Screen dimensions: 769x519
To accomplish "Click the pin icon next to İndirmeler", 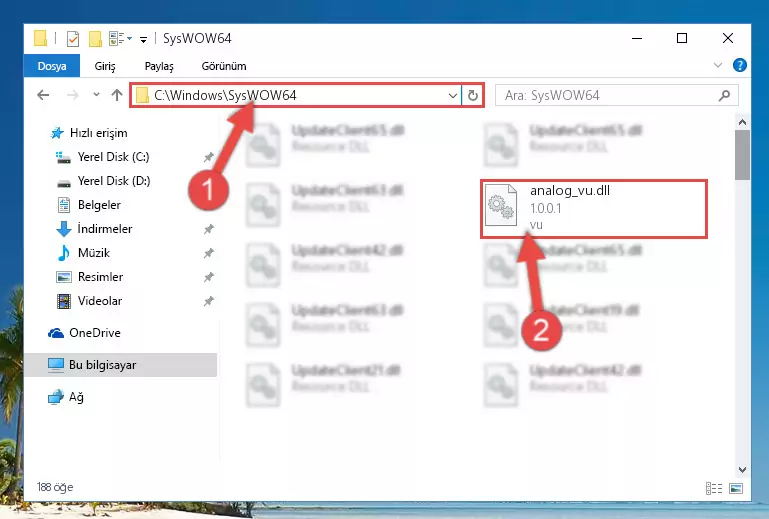I will click(208, 229).
